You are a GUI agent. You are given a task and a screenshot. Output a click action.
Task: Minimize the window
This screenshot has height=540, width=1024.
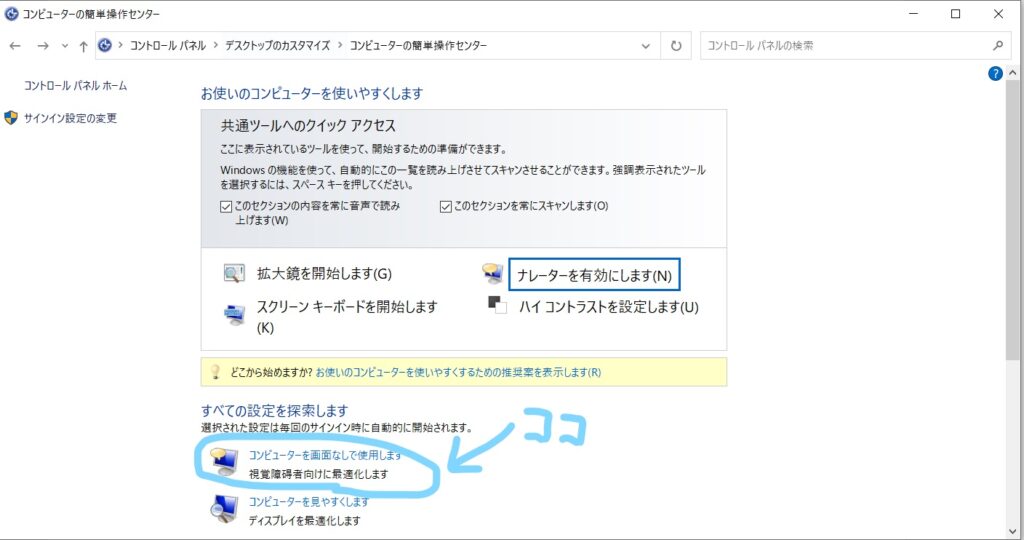[914, 14]
